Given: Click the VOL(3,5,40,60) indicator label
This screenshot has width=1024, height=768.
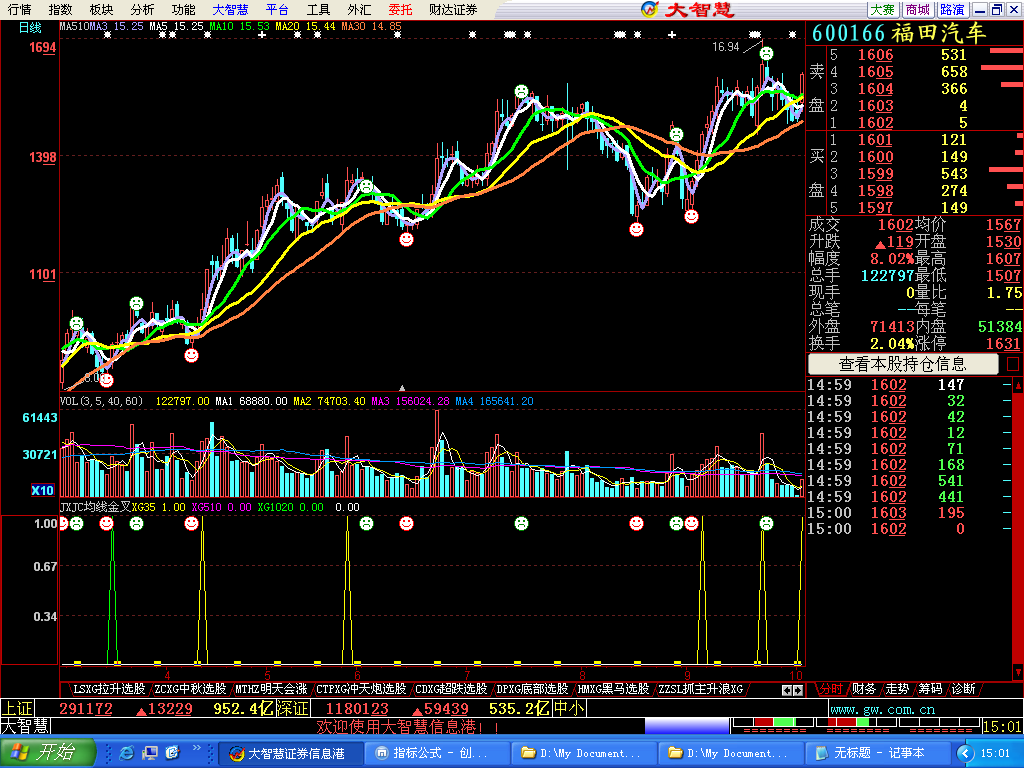Looking at the screenshot, I should [101, 401].
